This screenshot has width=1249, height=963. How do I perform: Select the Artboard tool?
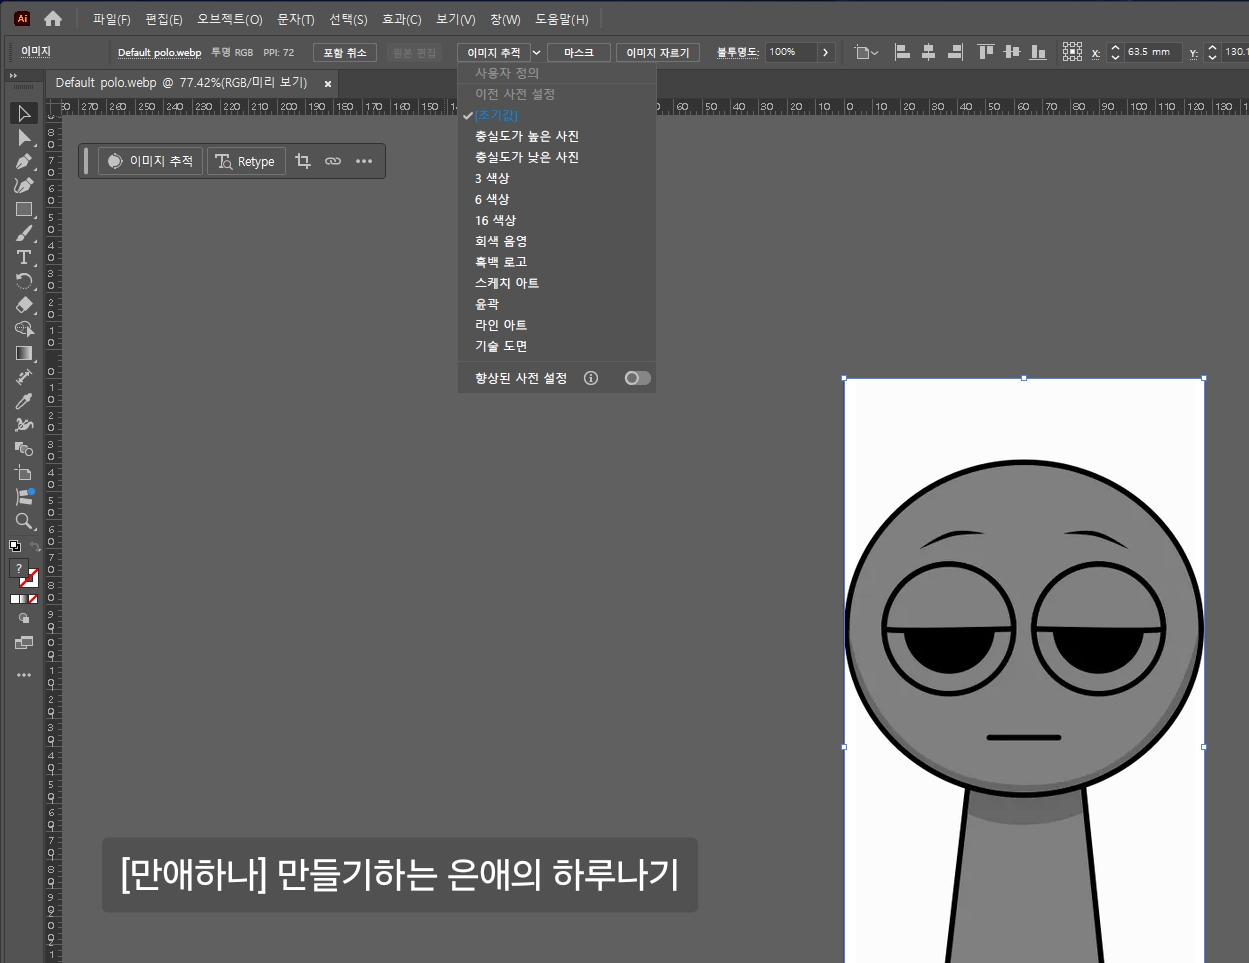[x=24, y=473]
